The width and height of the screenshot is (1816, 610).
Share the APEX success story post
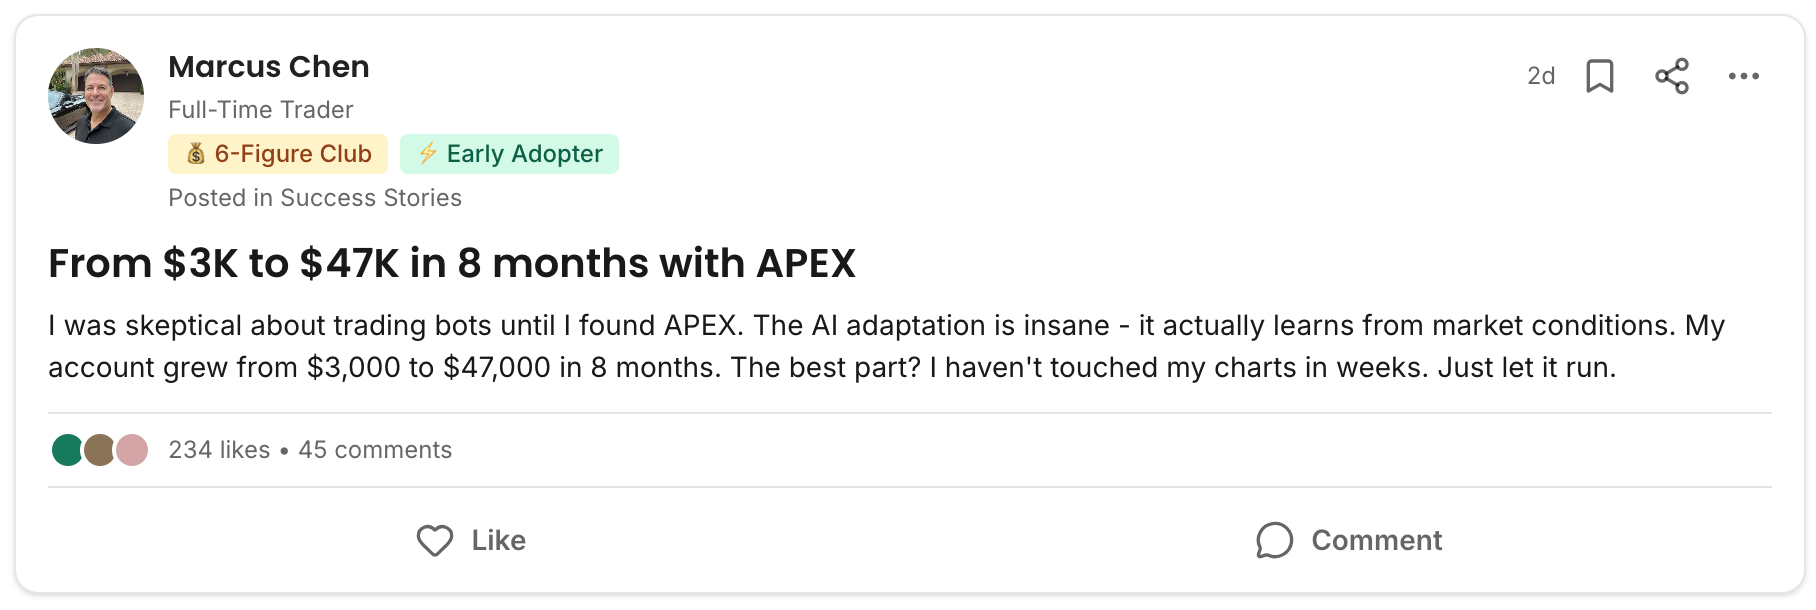point(1672,76)
